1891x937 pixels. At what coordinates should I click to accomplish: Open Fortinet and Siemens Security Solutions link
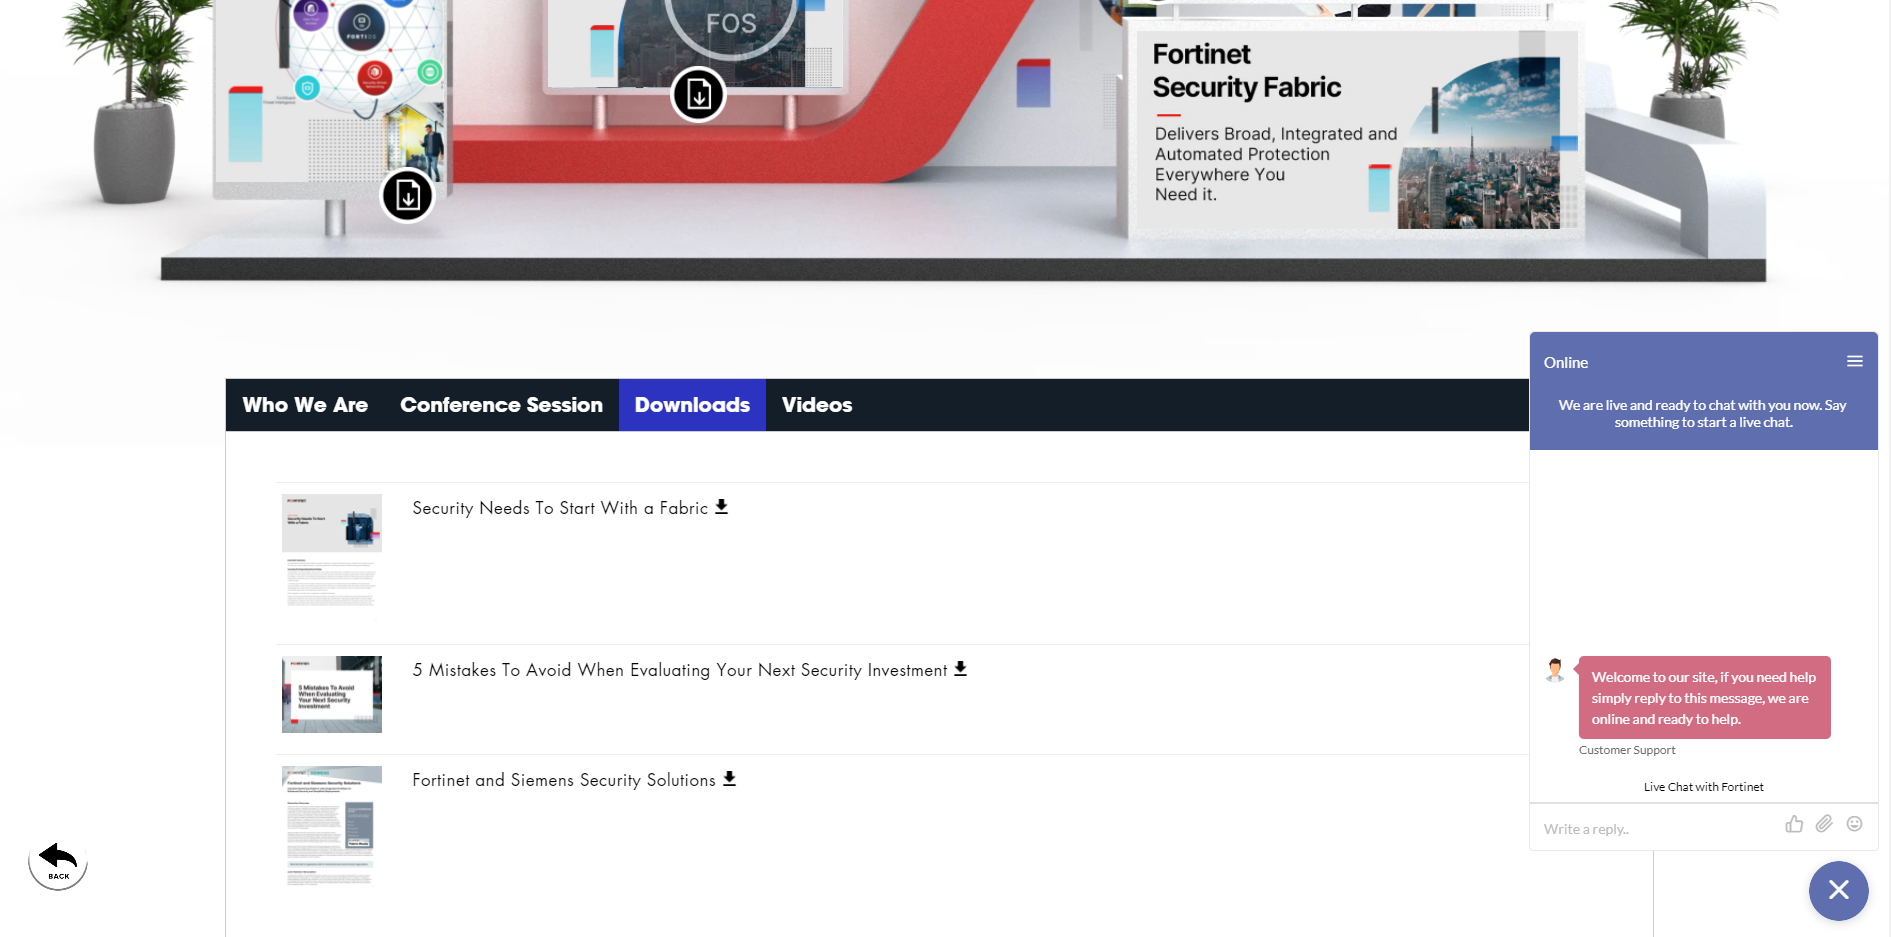tap(564, 780)
